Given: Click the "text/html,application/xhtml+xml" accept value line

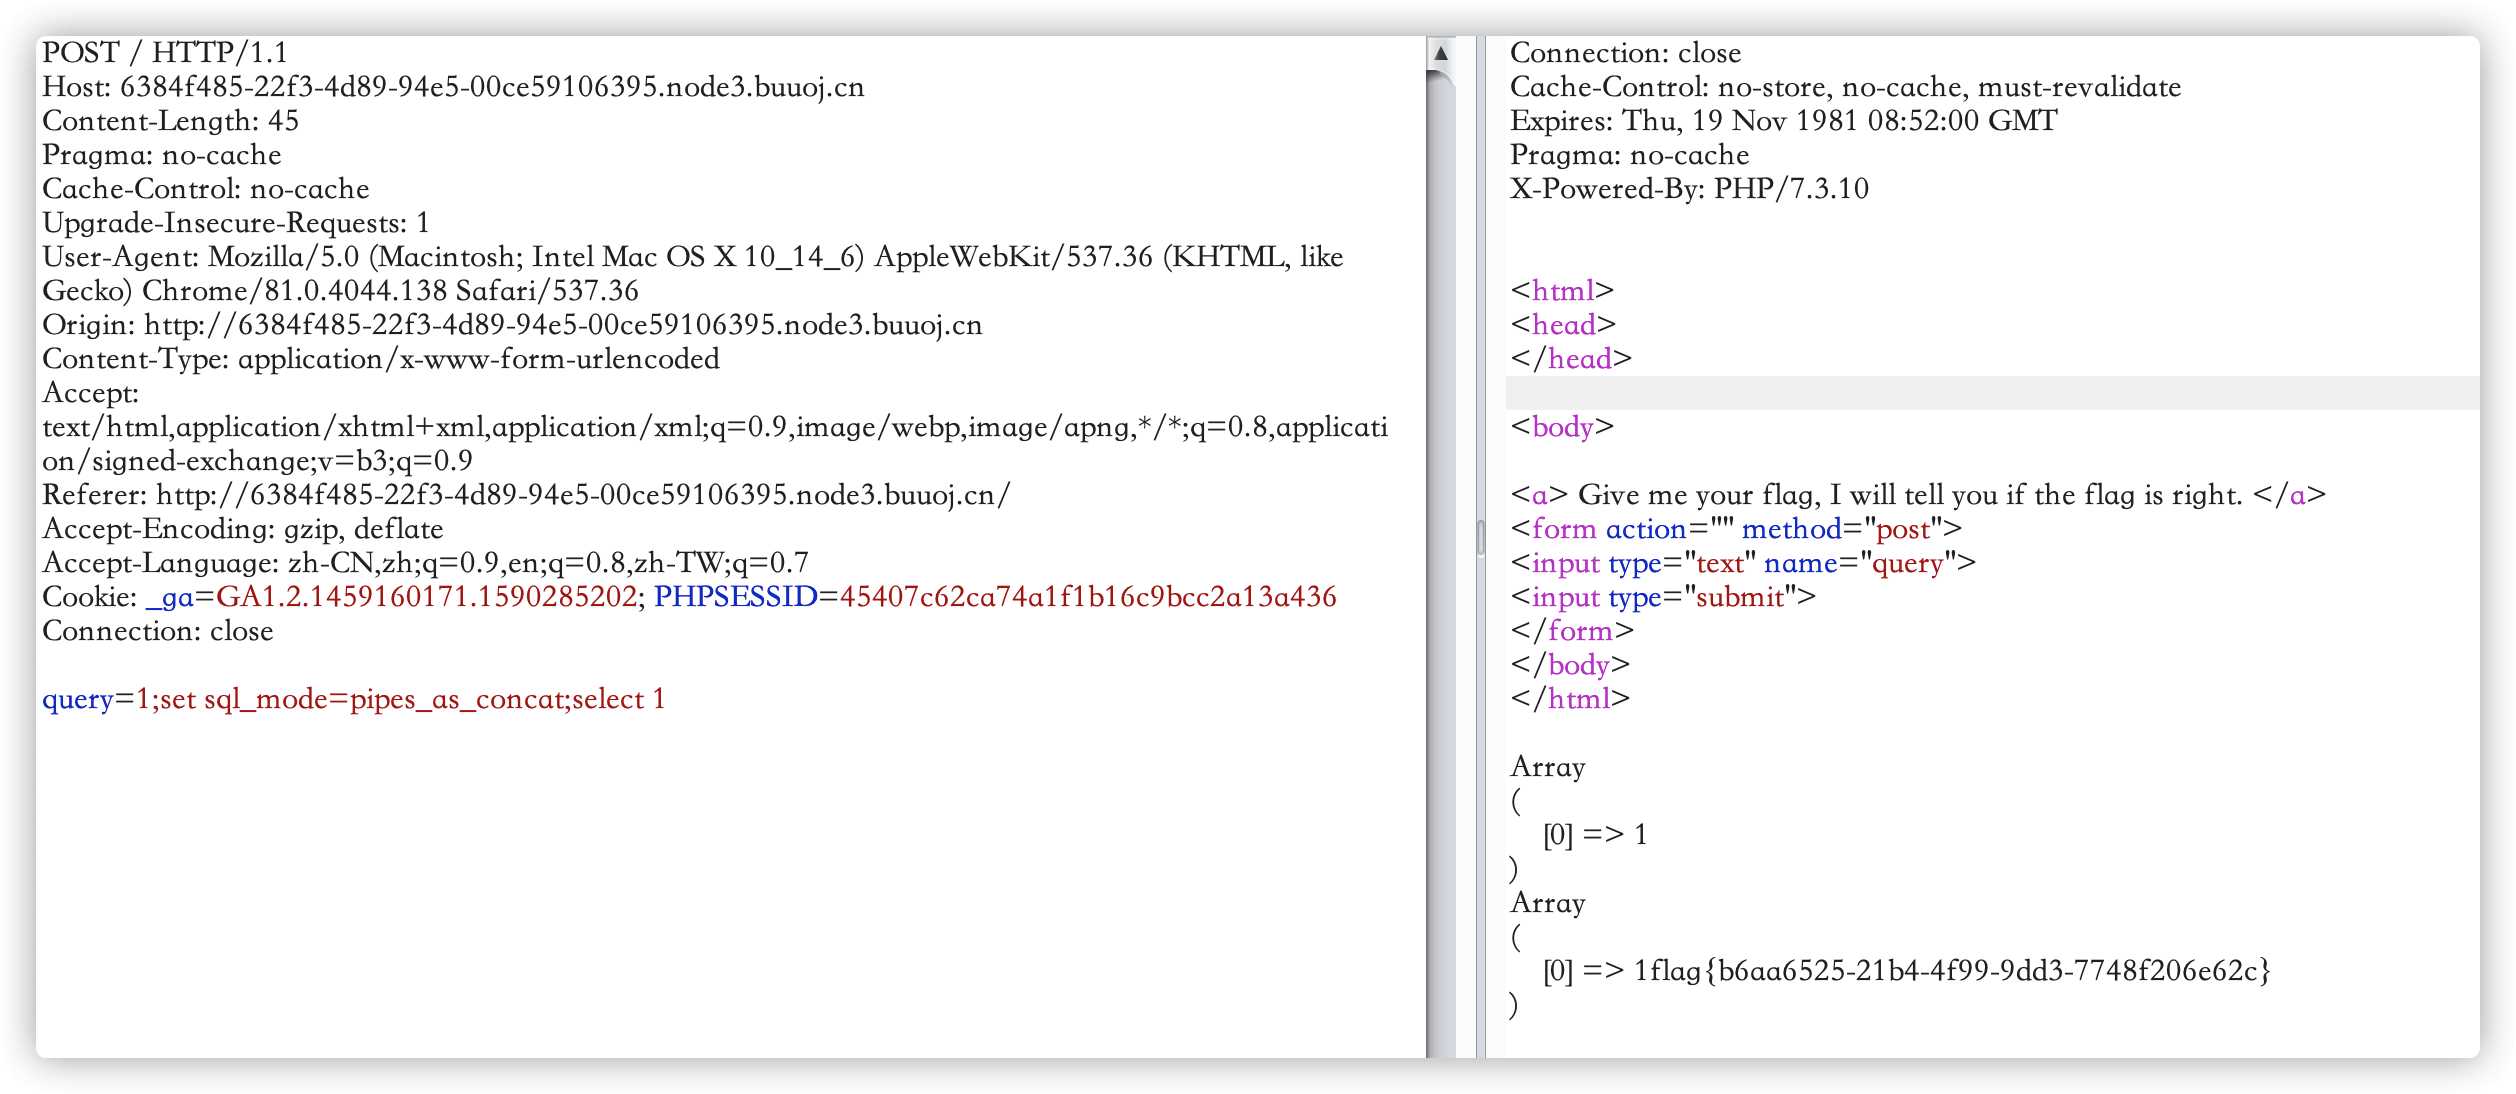Looking at the screenshot, I should point(715,427).
